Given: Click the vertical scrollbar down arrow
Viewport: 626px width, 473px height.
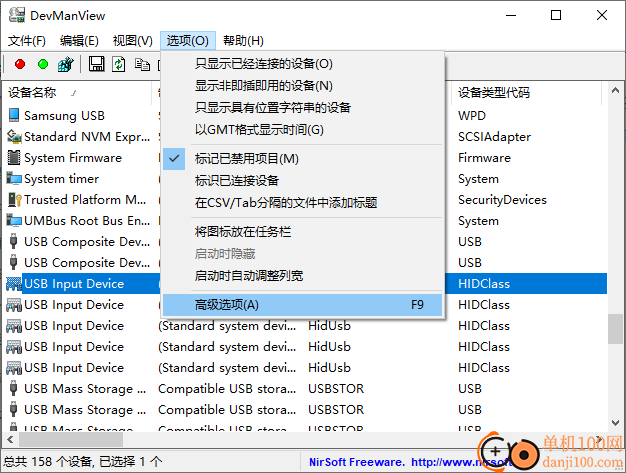Looking at the screenshot, I should pos(616,422).
